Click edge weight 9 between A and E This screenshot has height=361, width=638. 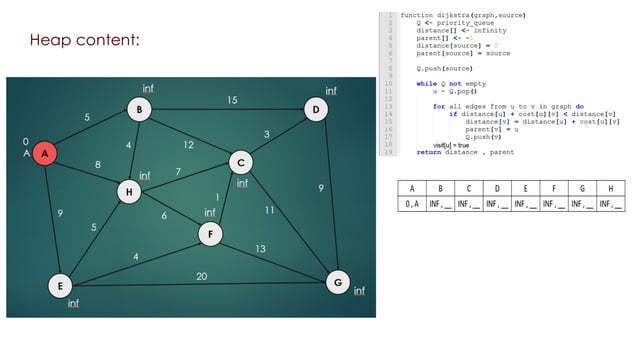click(x=60, y=213)
